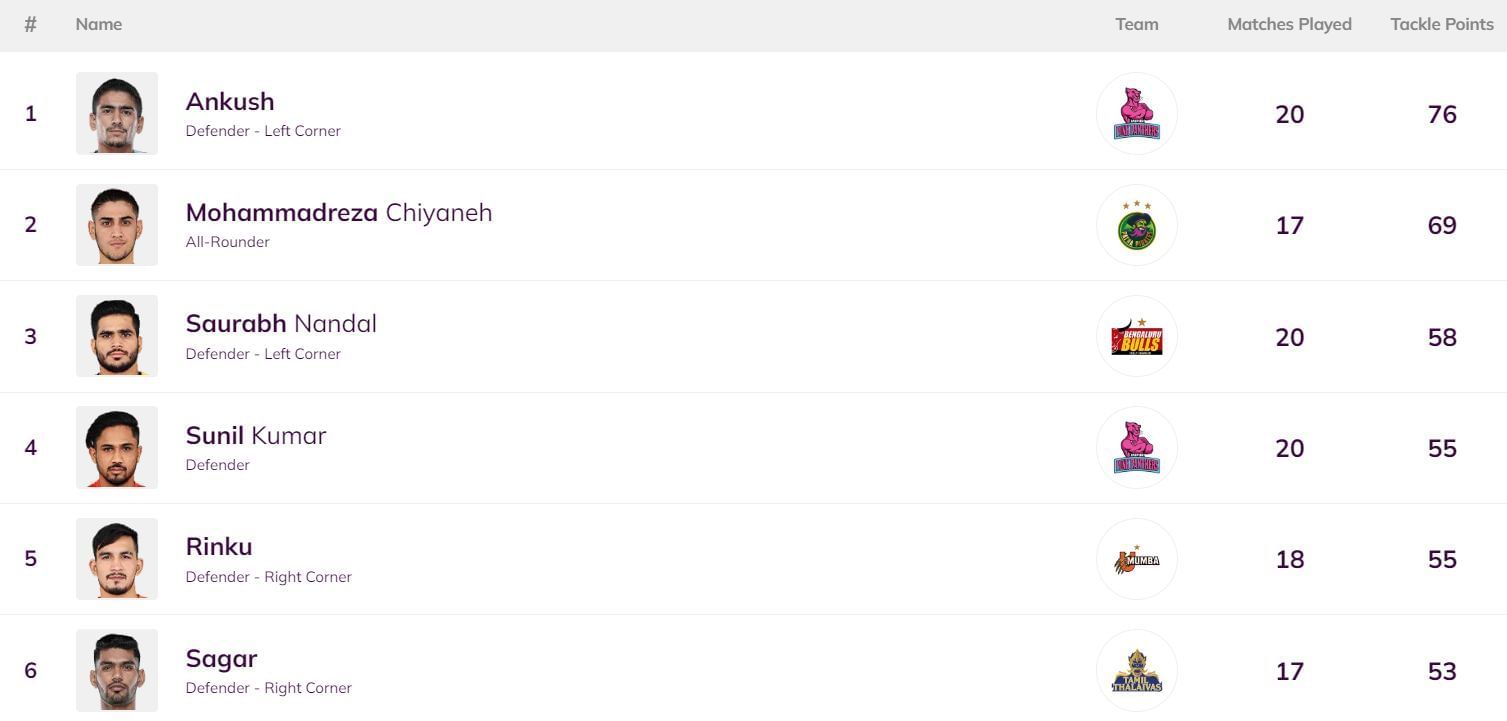
Task: Open Sunil Kumar's profile photo
Action: pos(117,447)
